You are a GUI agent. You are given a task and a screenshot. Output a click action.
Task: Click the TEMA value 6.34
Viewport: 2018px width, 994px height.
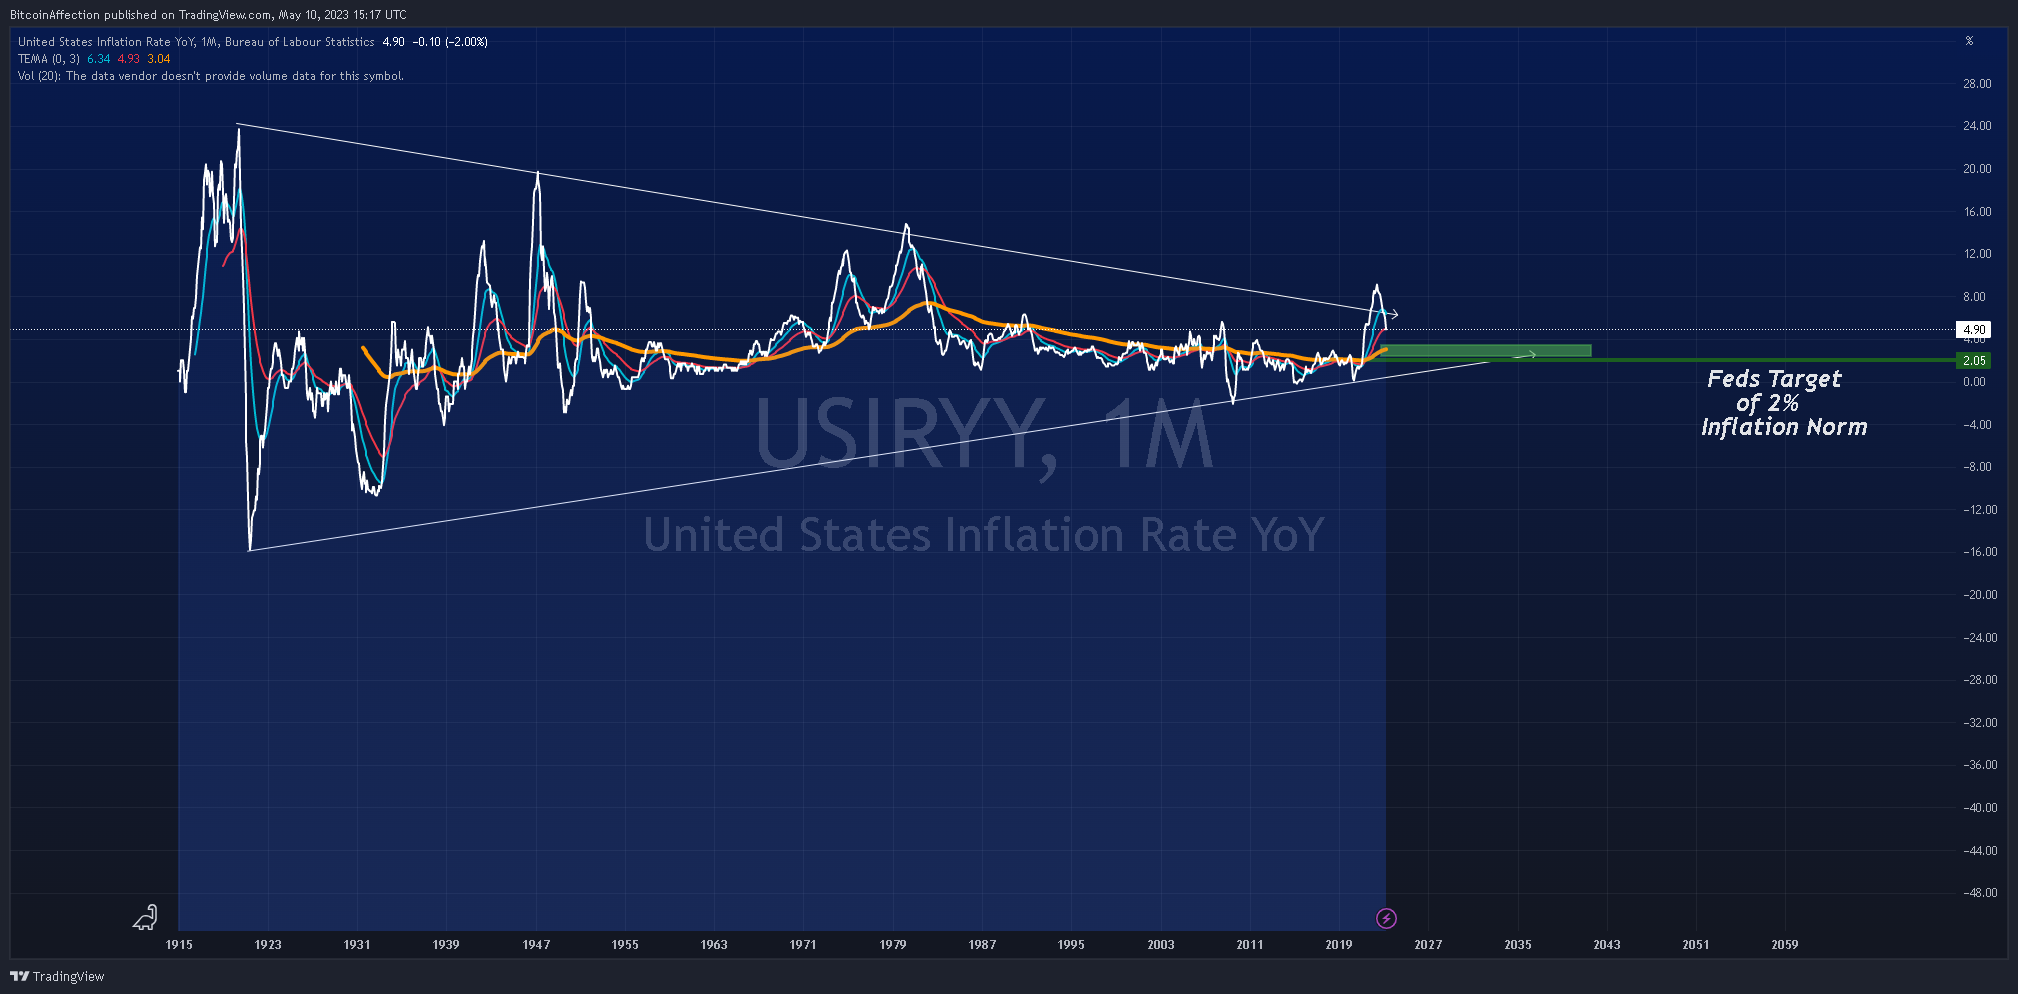(x=99, y=59)
